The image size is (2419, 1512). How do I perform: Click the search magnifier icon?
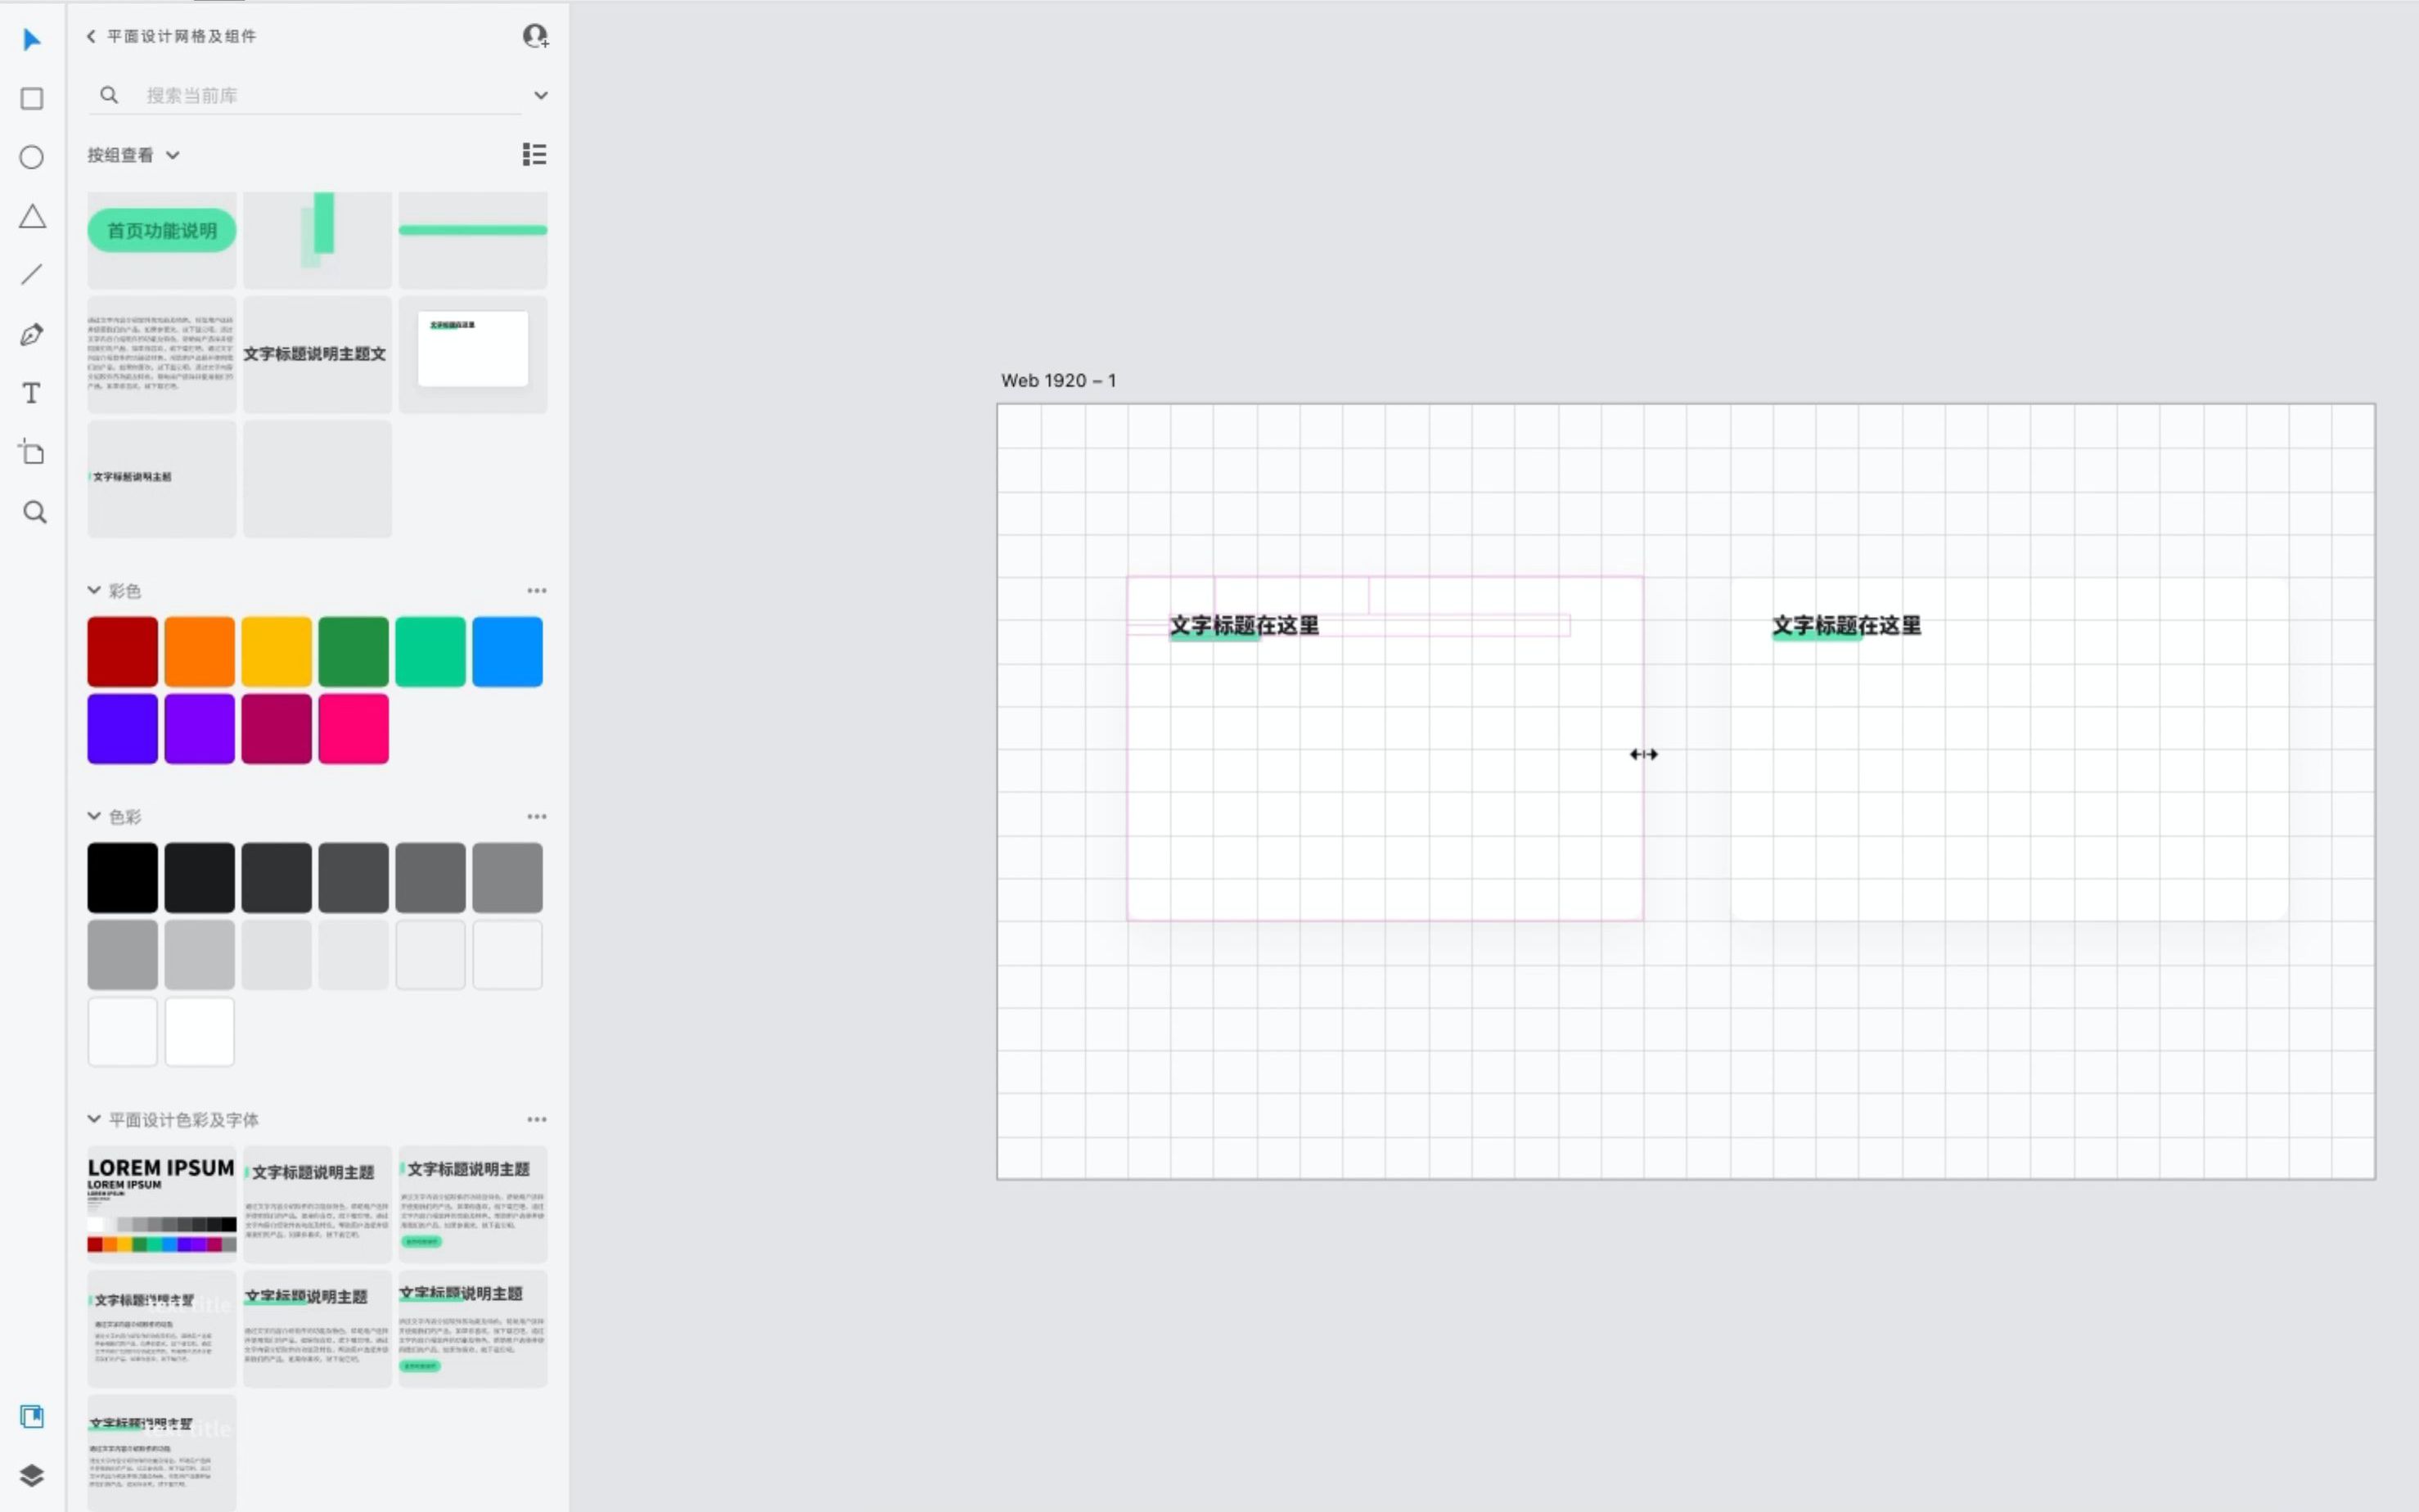point(109,95)
